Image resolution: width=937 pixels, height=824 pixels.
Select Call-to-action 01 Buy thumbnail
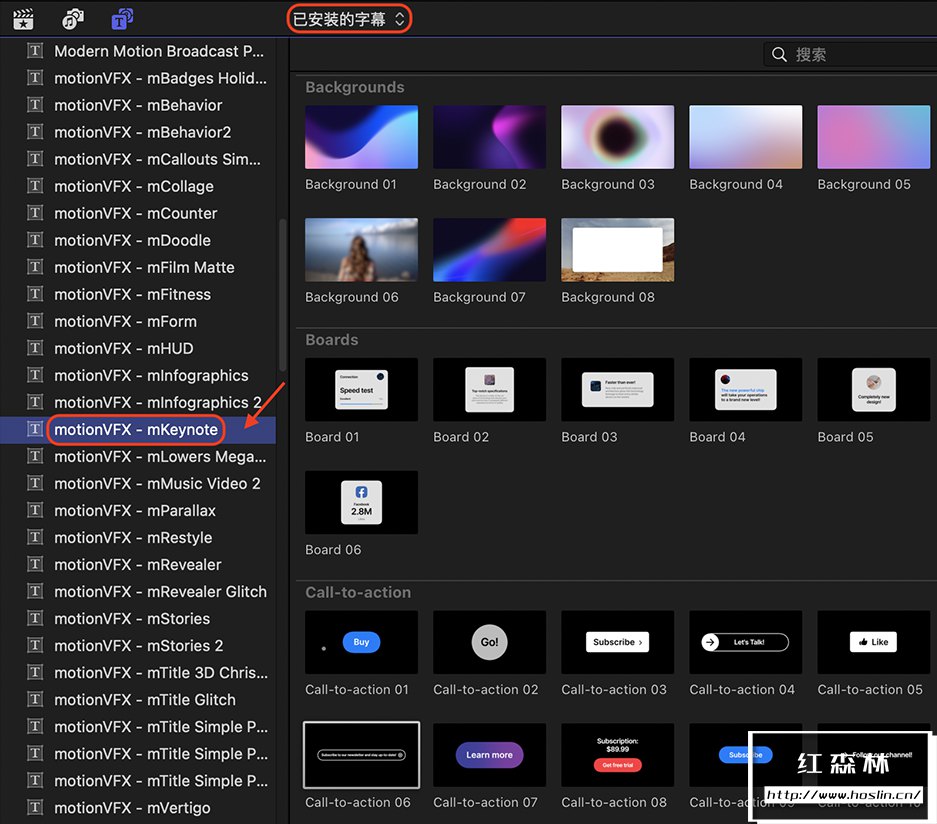[x=362, y=642]
